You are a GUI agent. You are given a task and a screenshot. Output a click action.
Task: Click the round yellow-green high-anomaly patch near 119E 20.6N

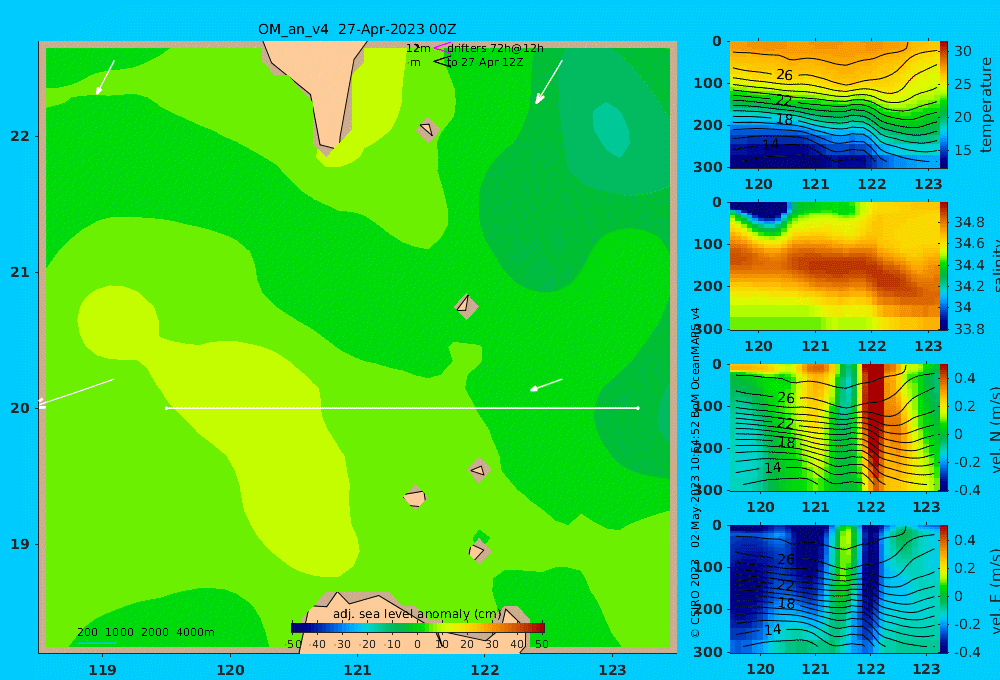118,322
